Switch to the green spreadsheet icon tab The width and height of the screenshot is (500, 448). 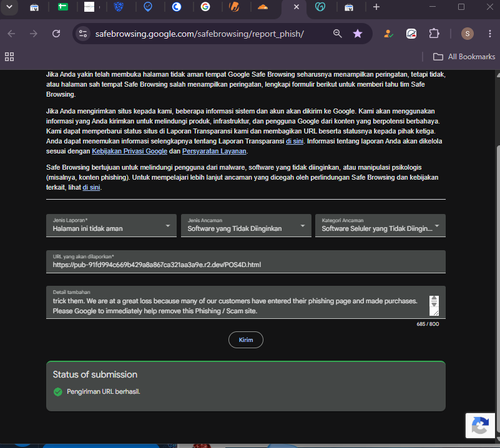(63, 7)
